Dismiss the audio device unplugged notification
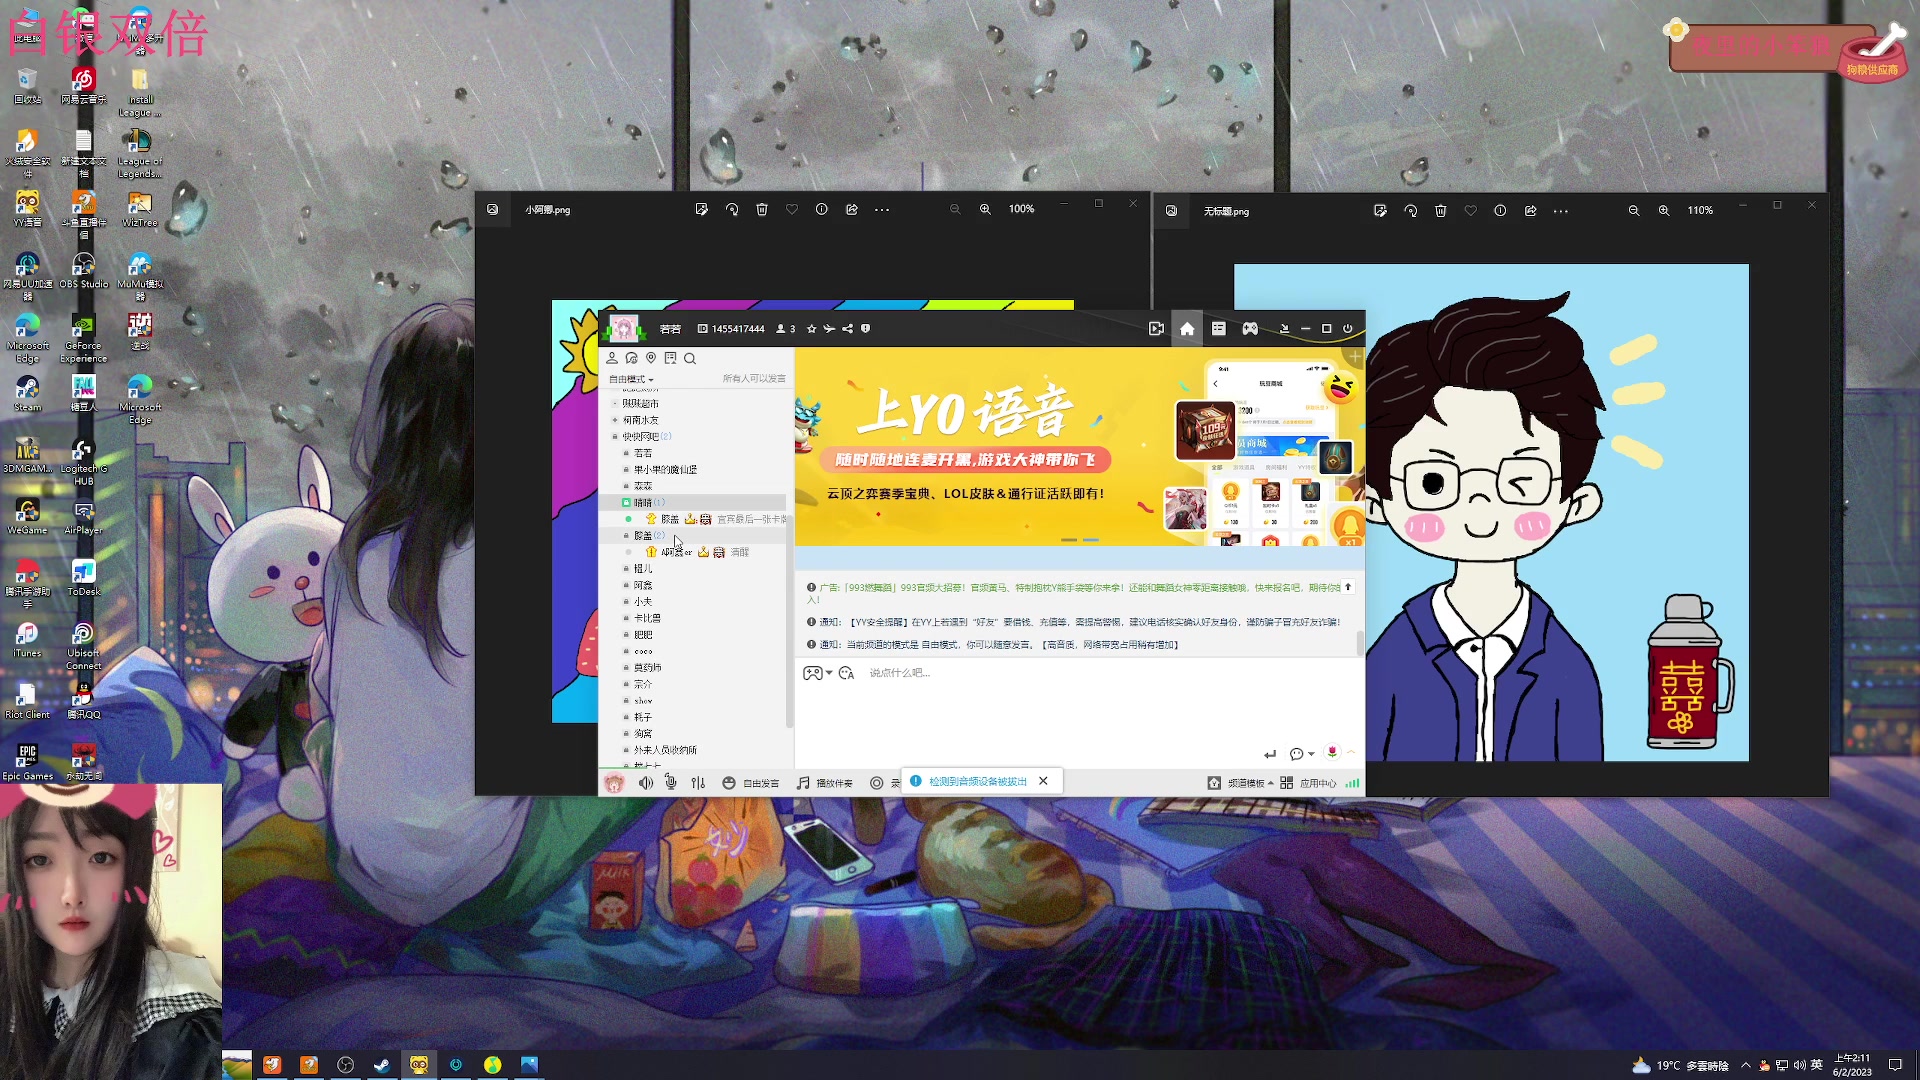Screen dimensions: 1920x1080 (1043, 781)
